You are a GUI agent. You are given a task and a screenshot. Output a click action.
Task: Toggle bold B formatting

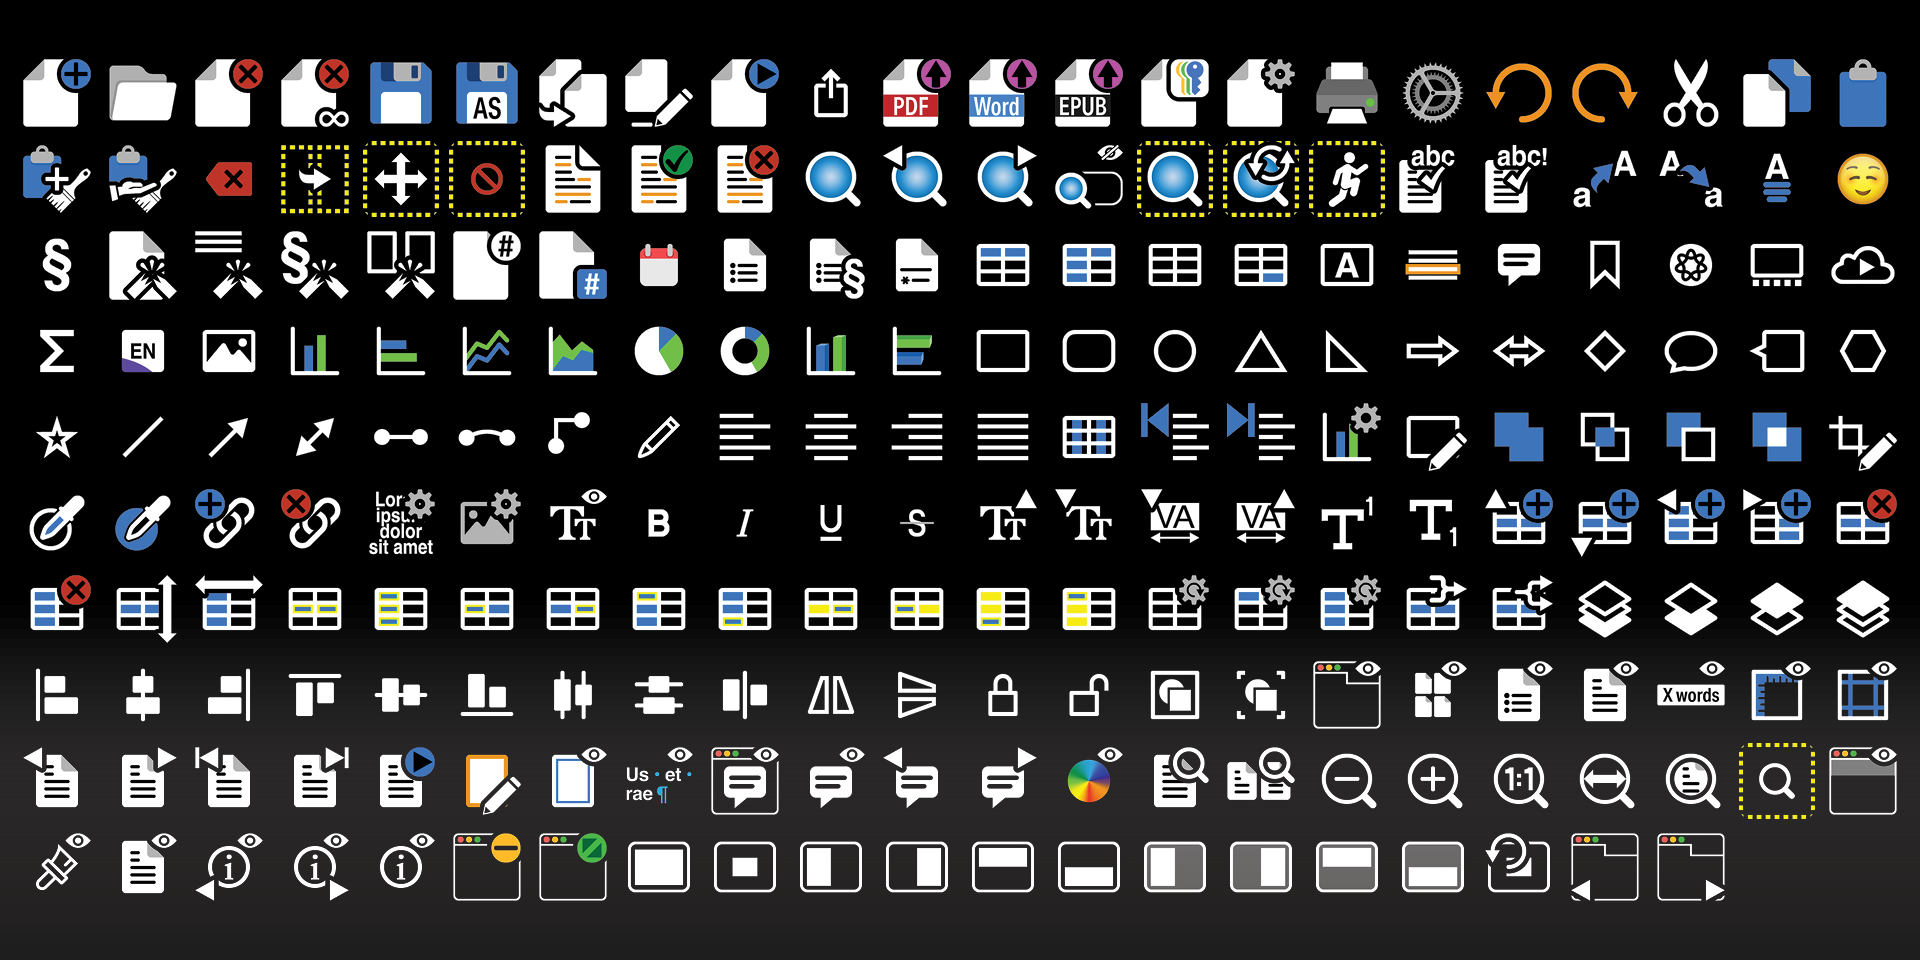659,523
